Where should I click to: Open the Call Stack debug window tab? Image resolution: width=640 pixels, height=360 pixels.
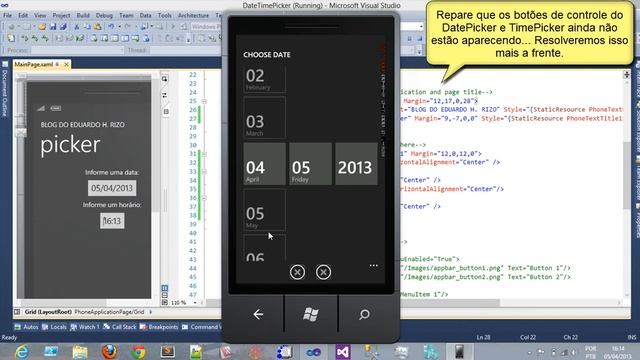pyautogui.click(x=120, y=327)
